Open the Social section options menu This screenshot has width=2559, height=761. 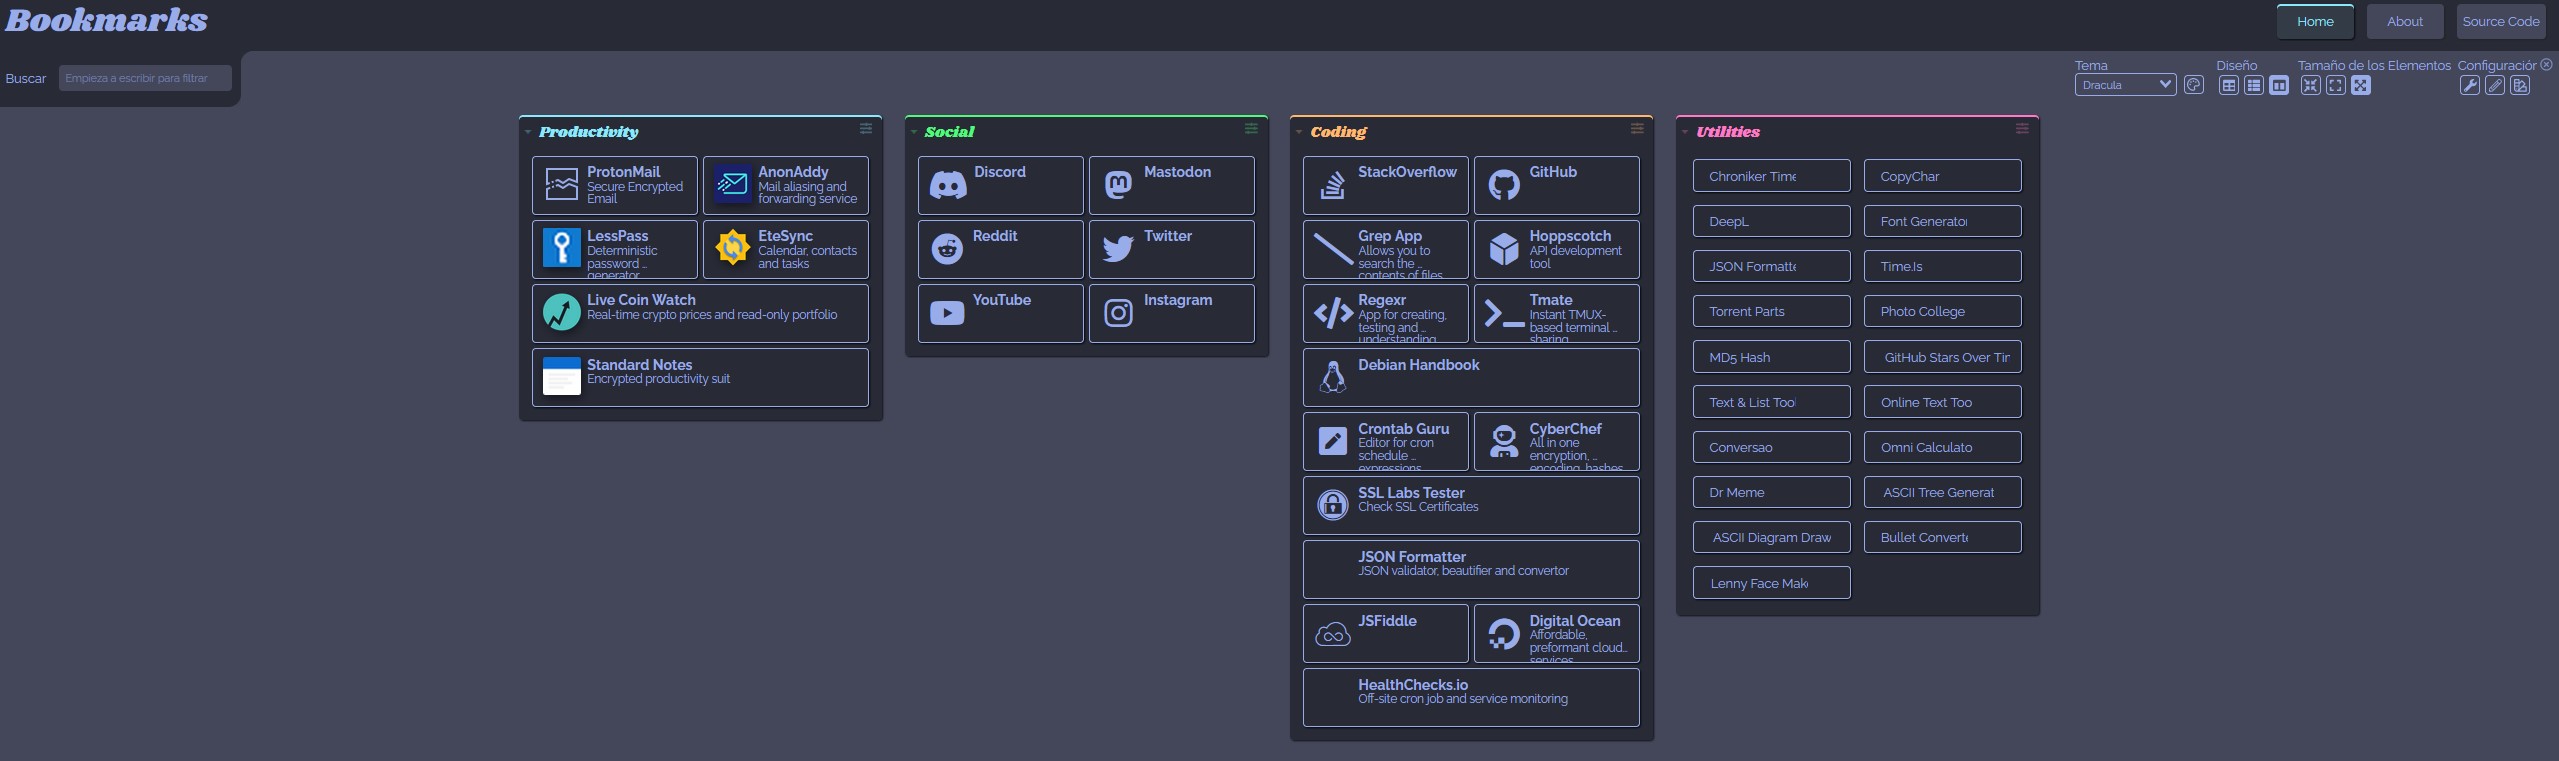(x=1251, y=129)
